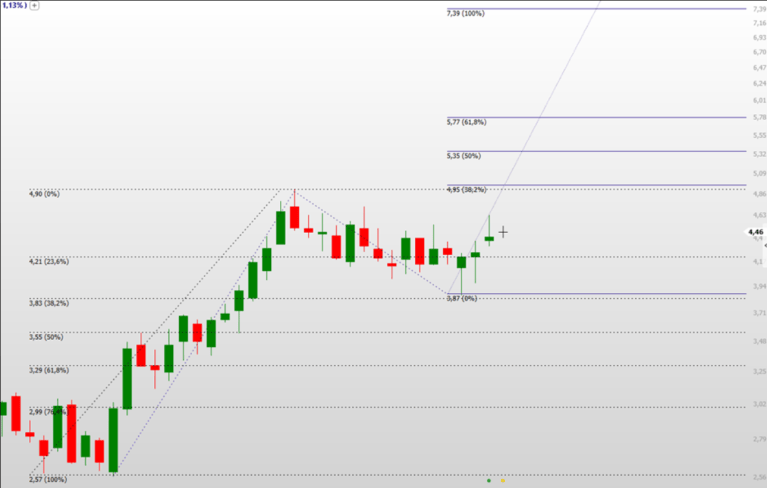The image size is (767, 488).
Task: Click the 4,90 (0%) retracement label
Action: click(x=44, y=194)
